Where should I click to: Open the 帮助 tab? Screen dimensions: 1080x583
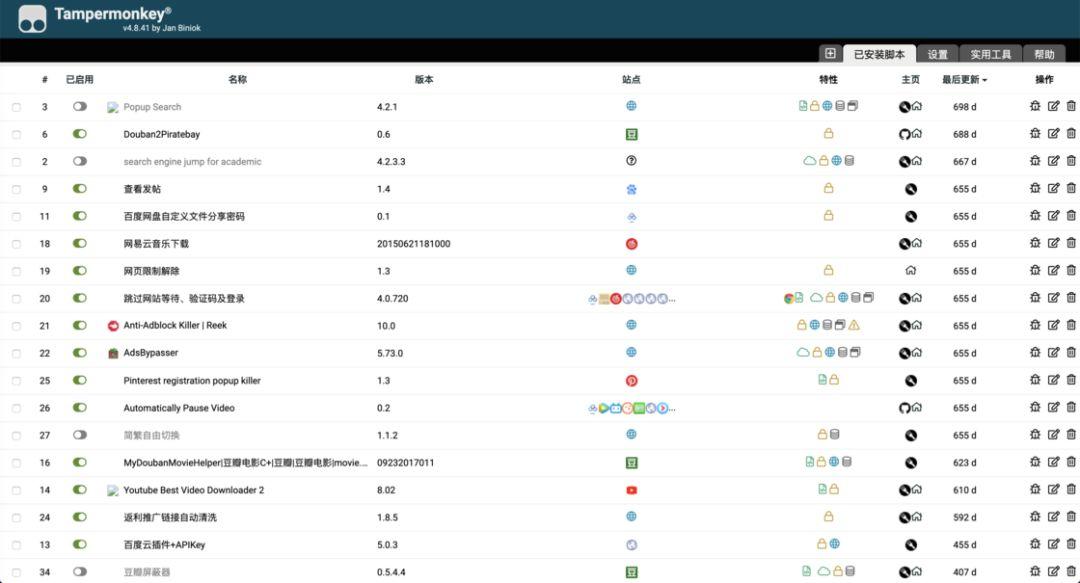point(1044,54)
